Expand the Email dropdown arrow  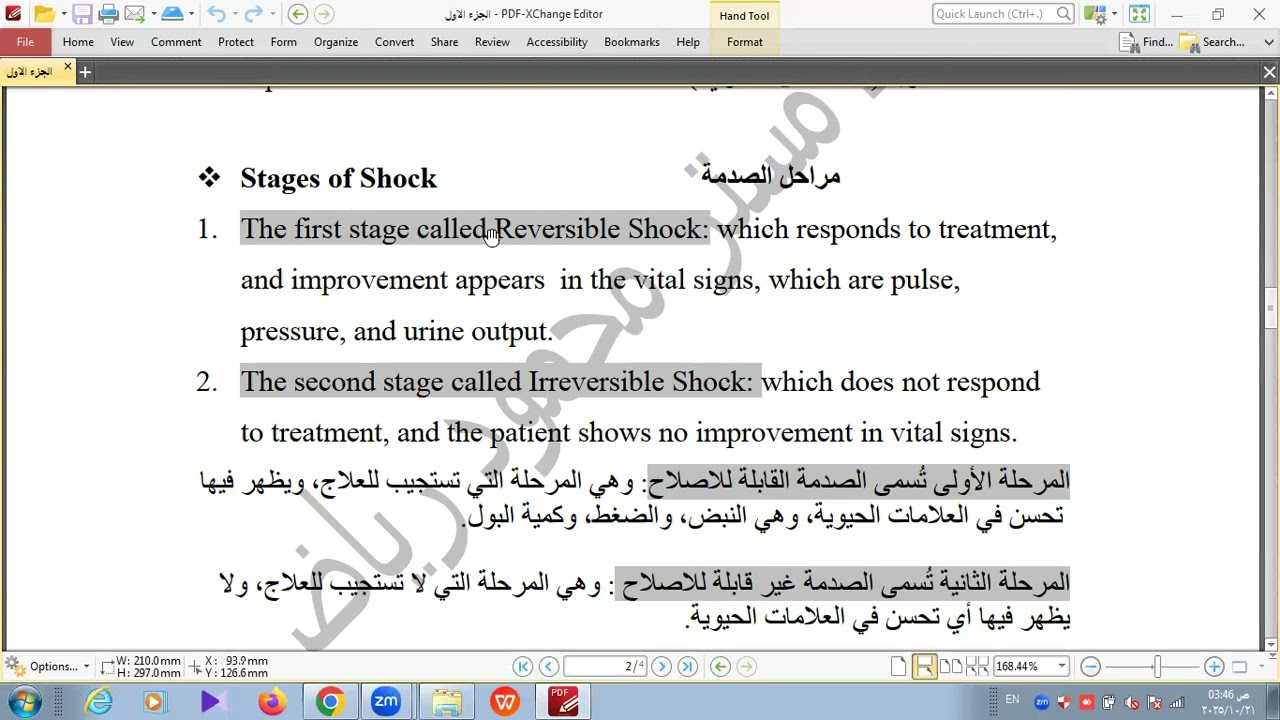pyautogui.click(x=153, y=14)
